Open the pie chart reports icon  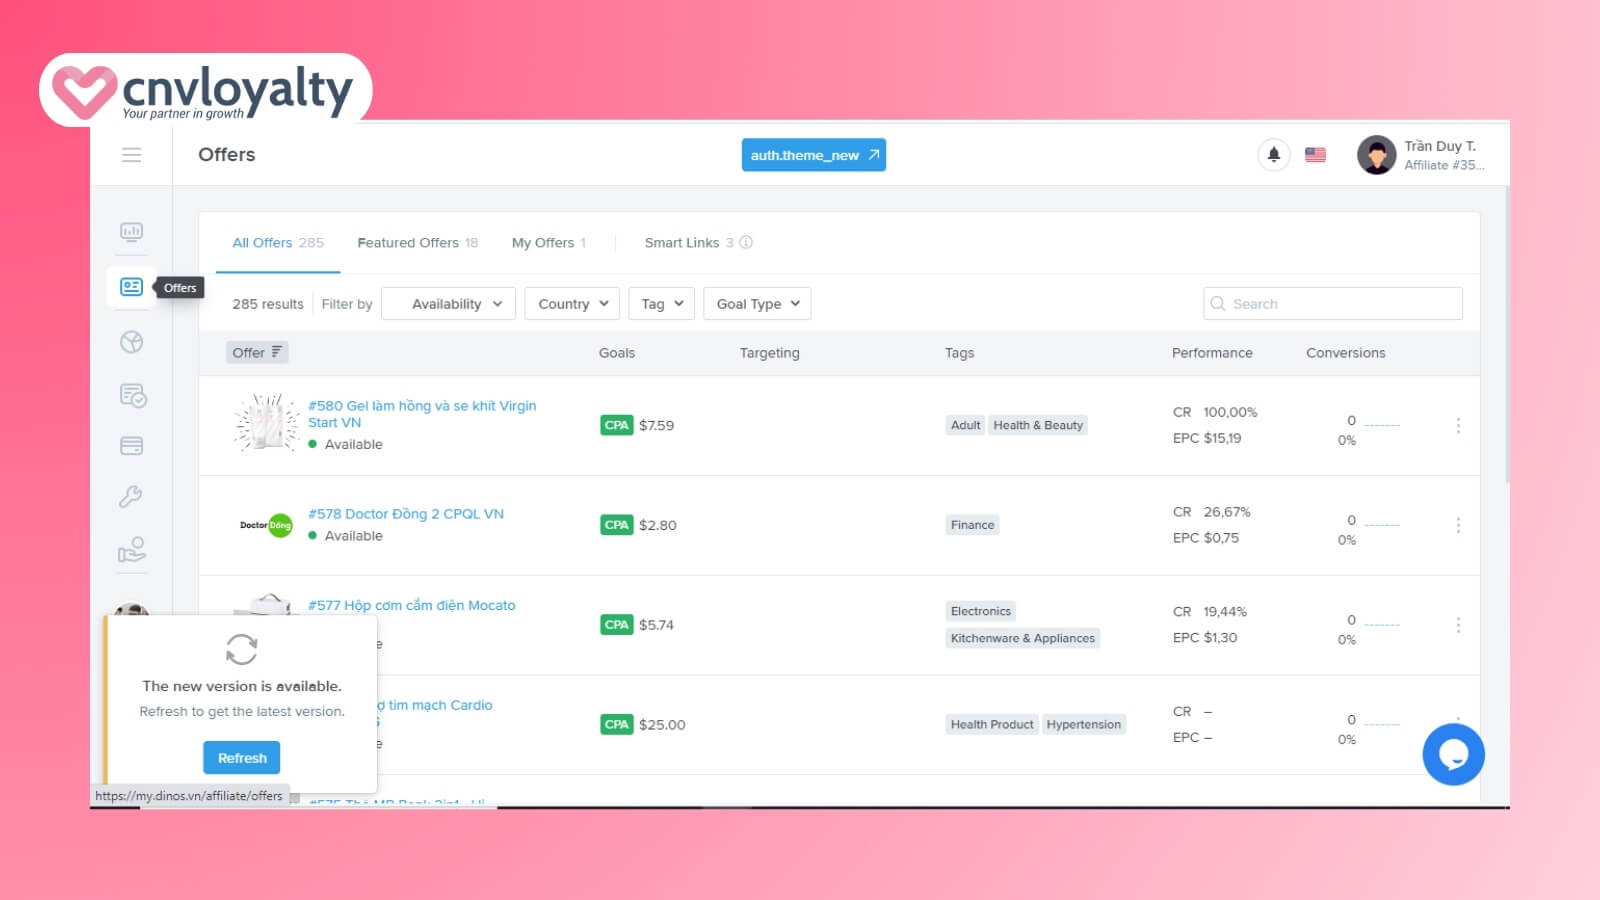click(x=131, y=341)
